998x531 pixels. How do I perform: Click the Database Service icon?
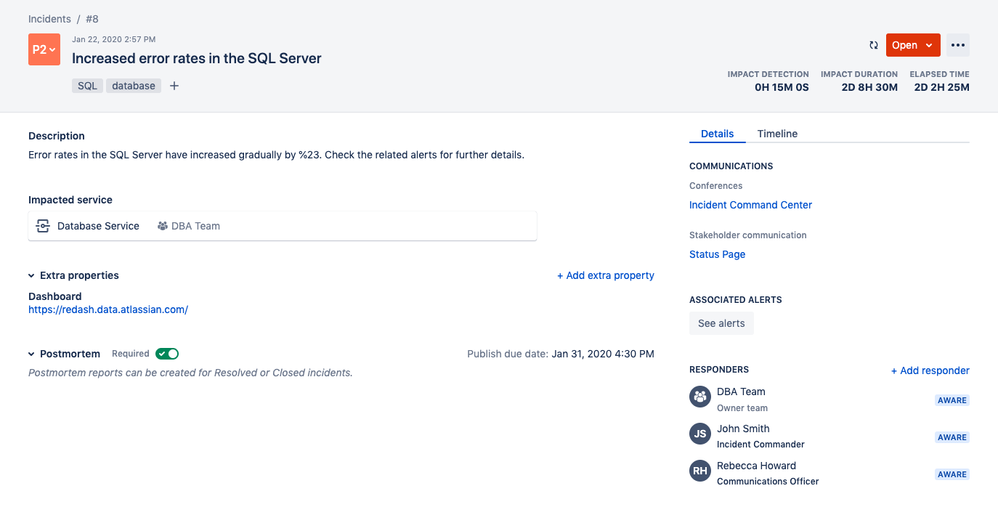[x=43, y=226]
